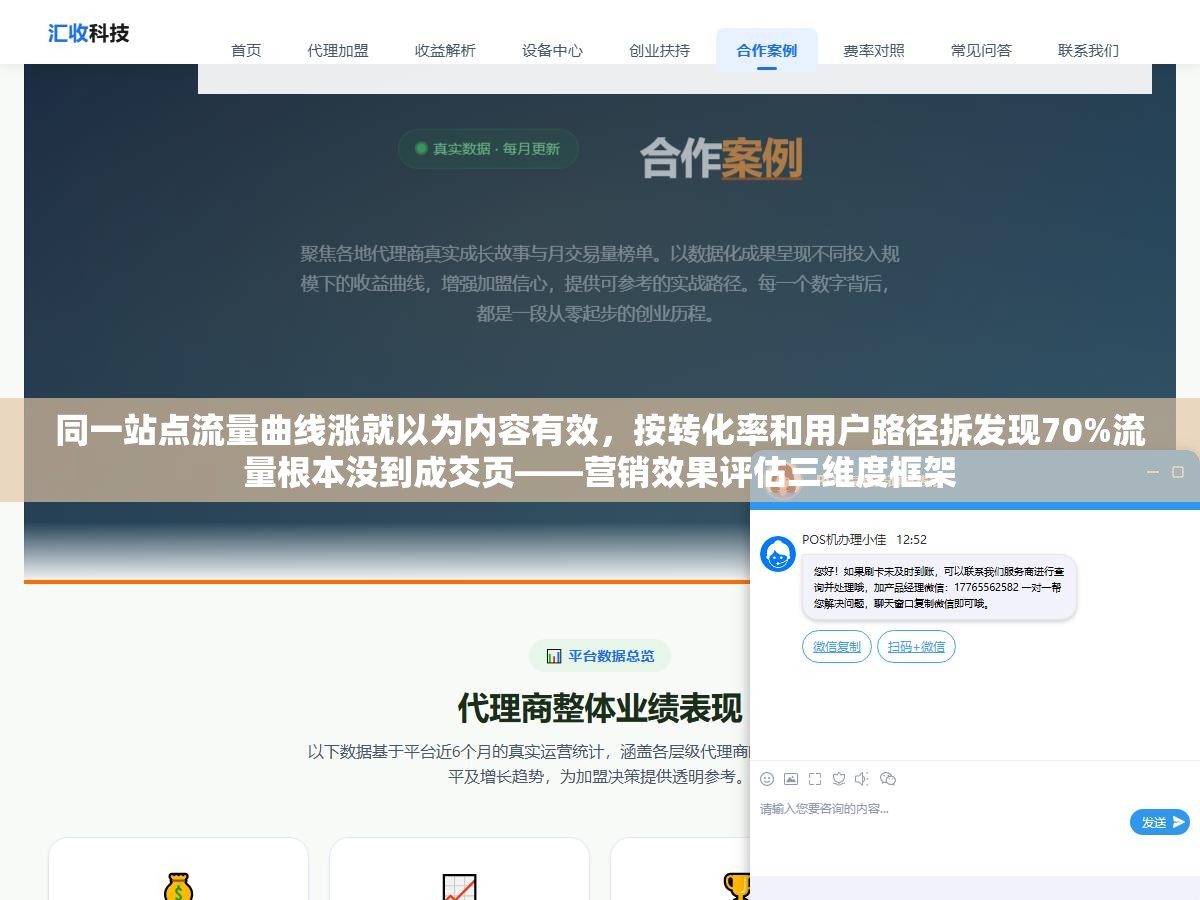Click the rating flower icon in chat
Image resolution: width=1200 pixels, height=900 pixels.
coord(839,779)
